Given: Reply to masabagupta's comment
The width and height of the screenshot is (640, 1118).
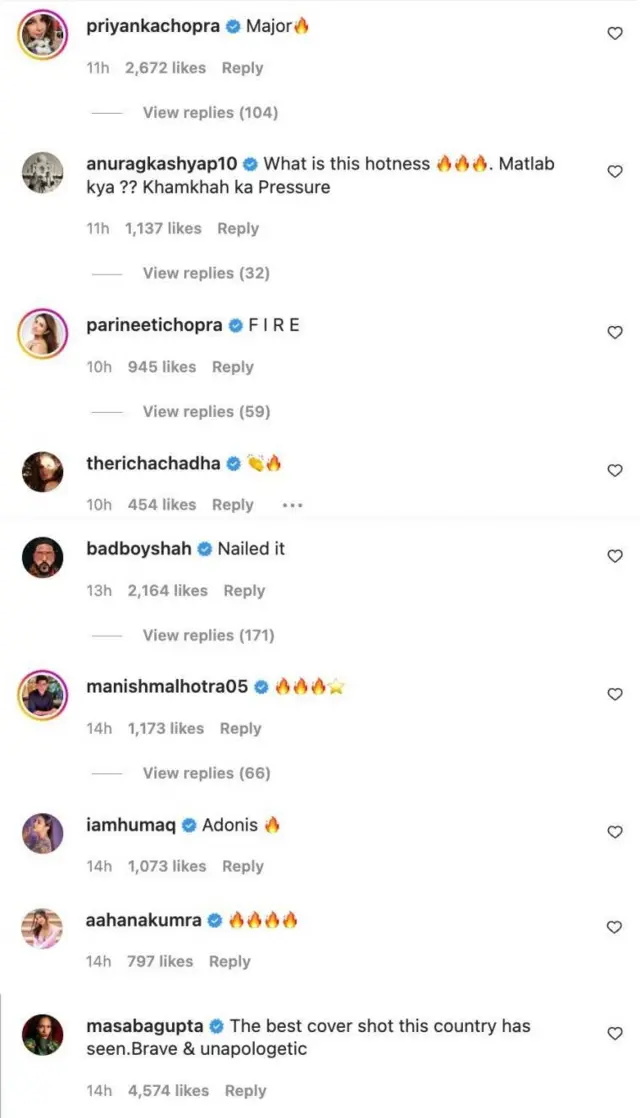Looking at the screenshot, I should (x=245, y=1091).
